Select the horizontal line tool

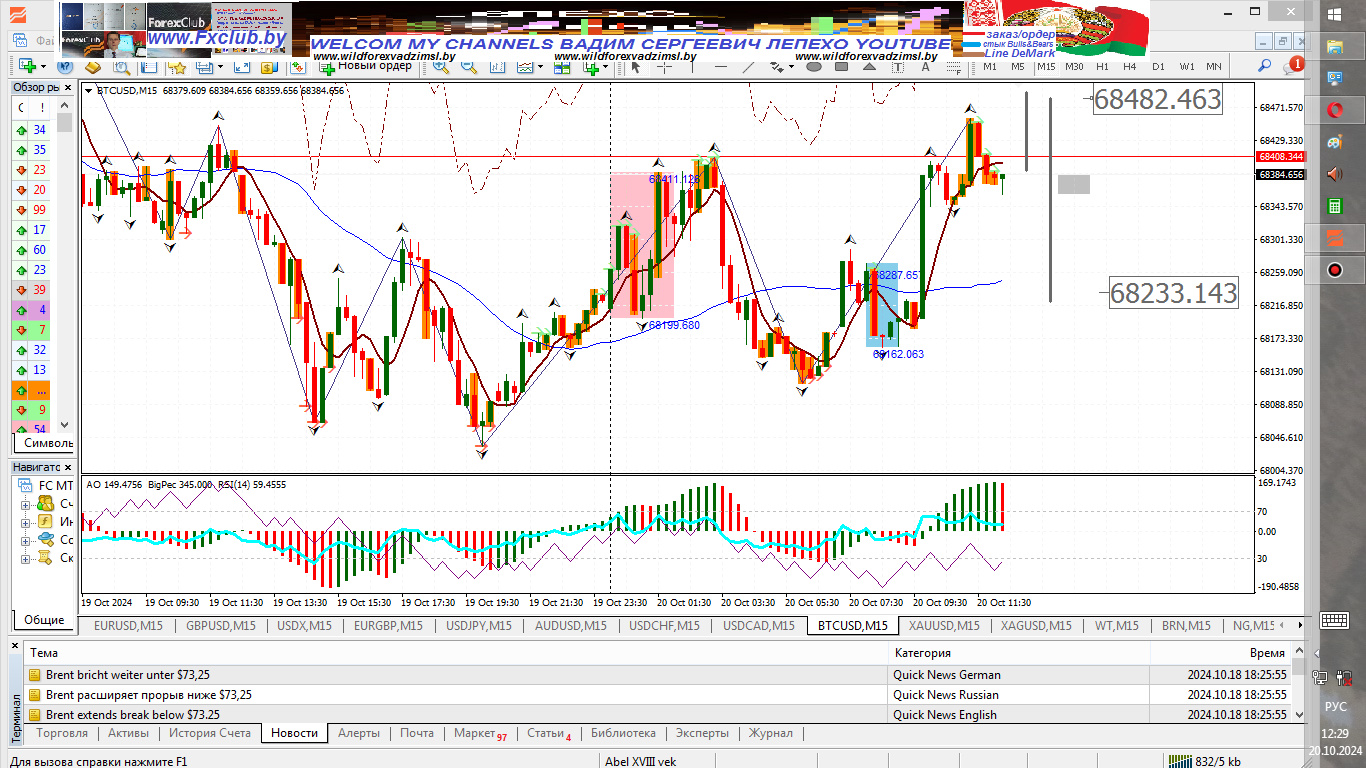721,66
